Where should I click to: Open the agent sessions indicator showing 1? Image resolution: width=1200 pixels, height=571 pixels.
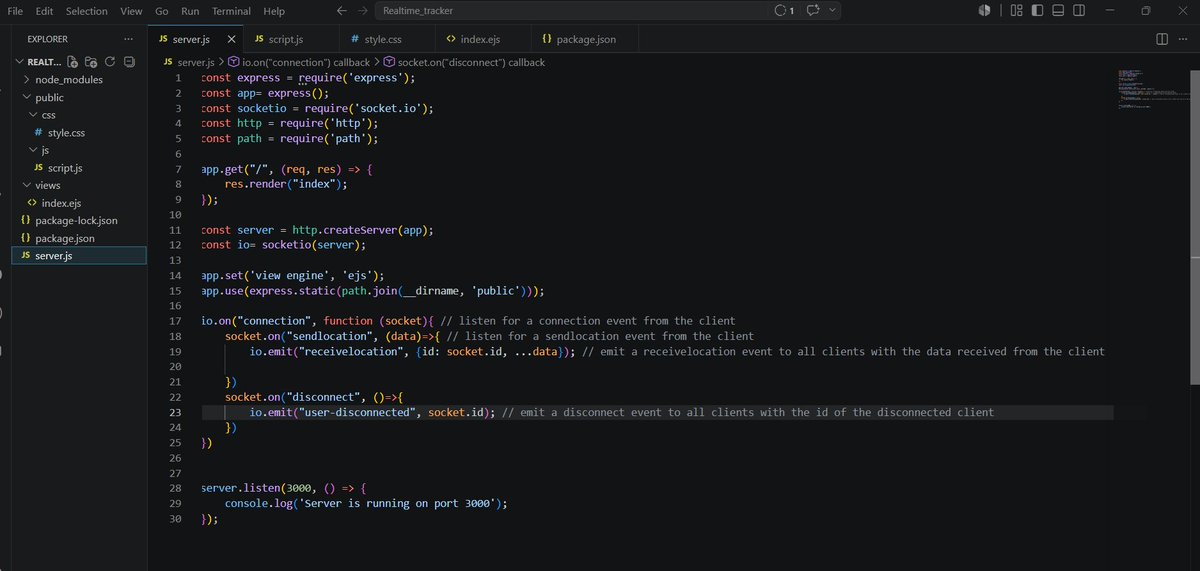[784, 11]
